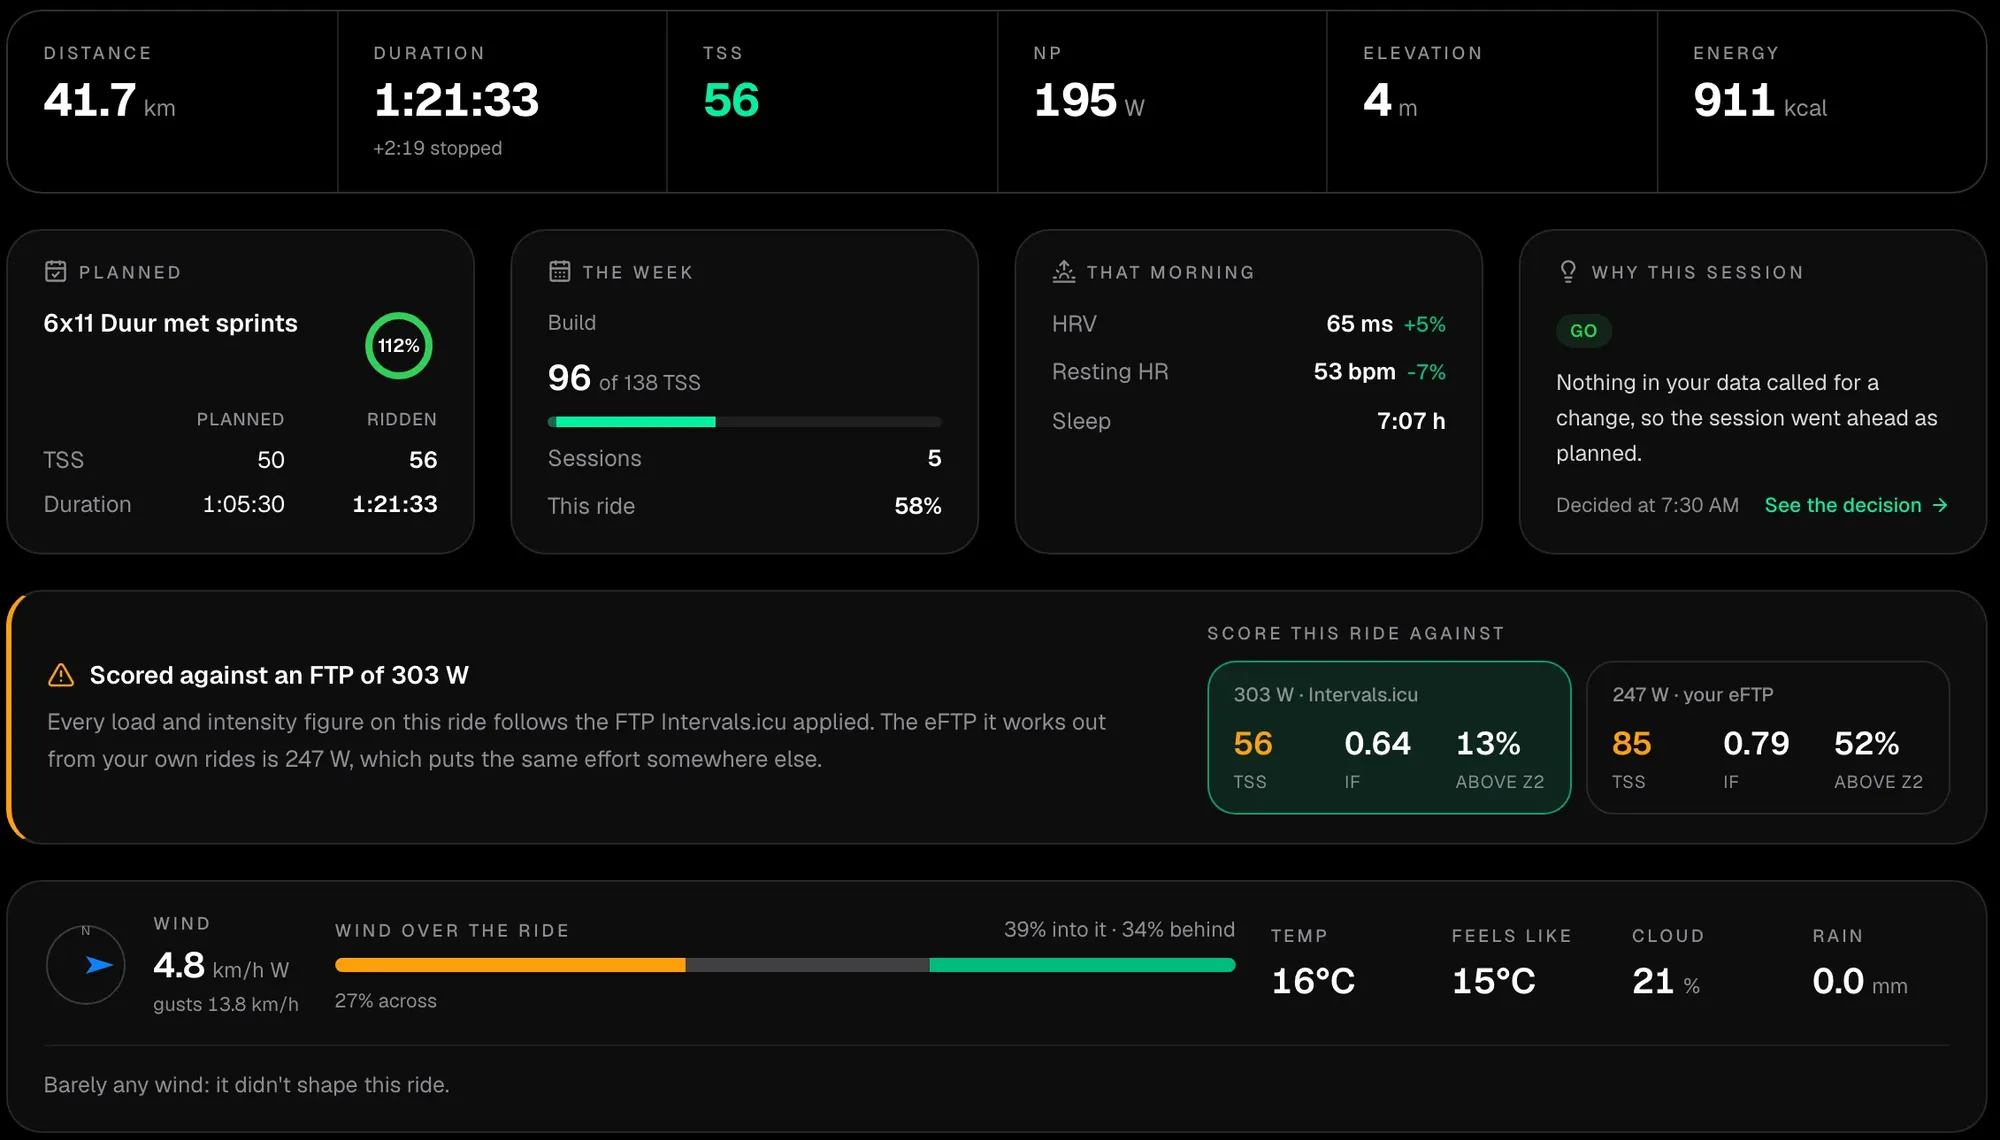Click the weekly TSS progress bar

(744, 422)
